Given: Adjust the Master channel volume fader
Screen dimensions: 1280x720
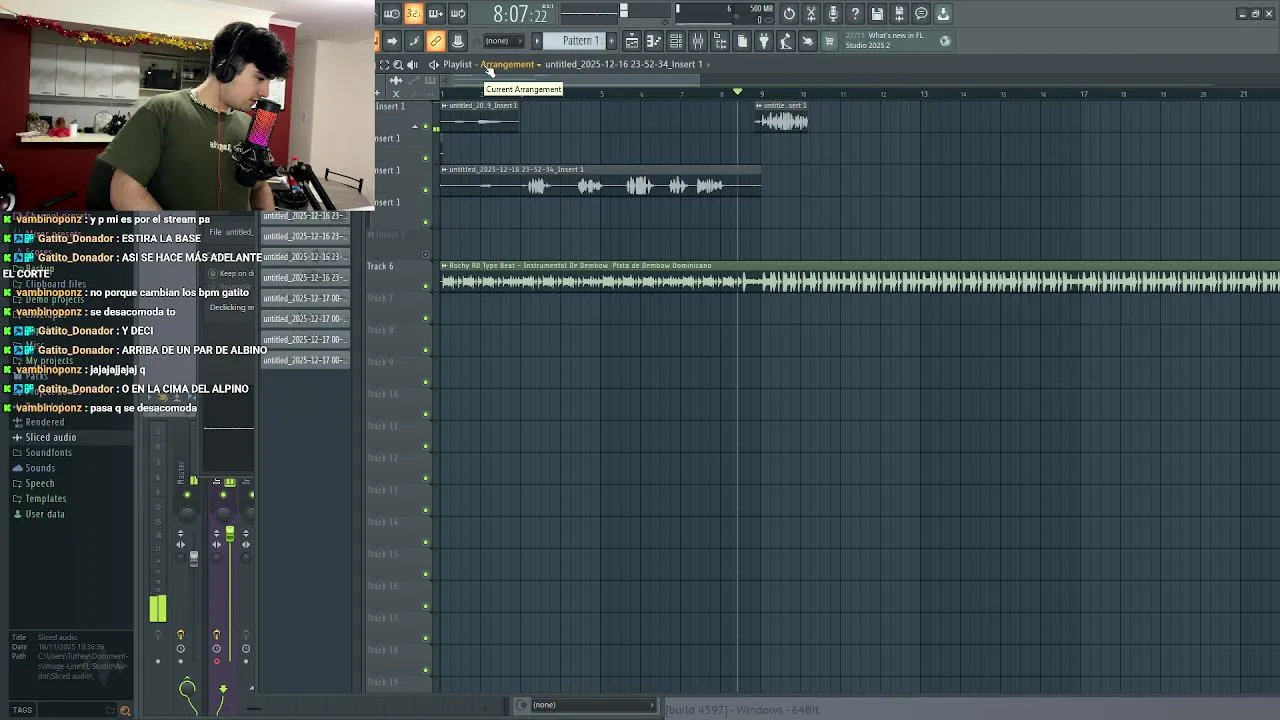Looking at the screenshot, I should [x=193, y=558].
